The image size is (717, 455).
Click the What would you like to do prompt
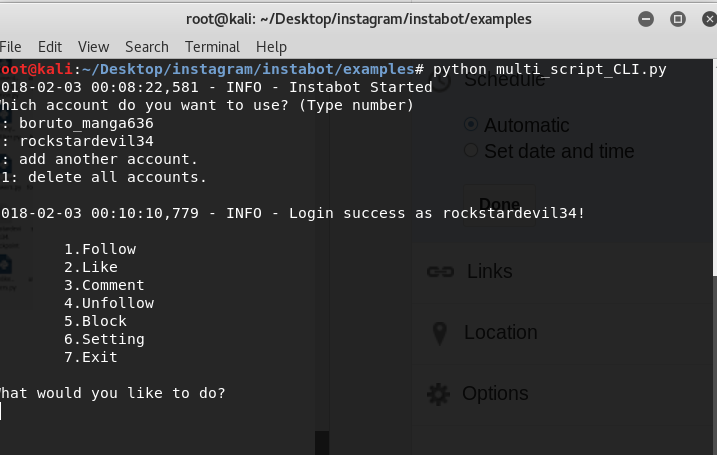point(113,393)
